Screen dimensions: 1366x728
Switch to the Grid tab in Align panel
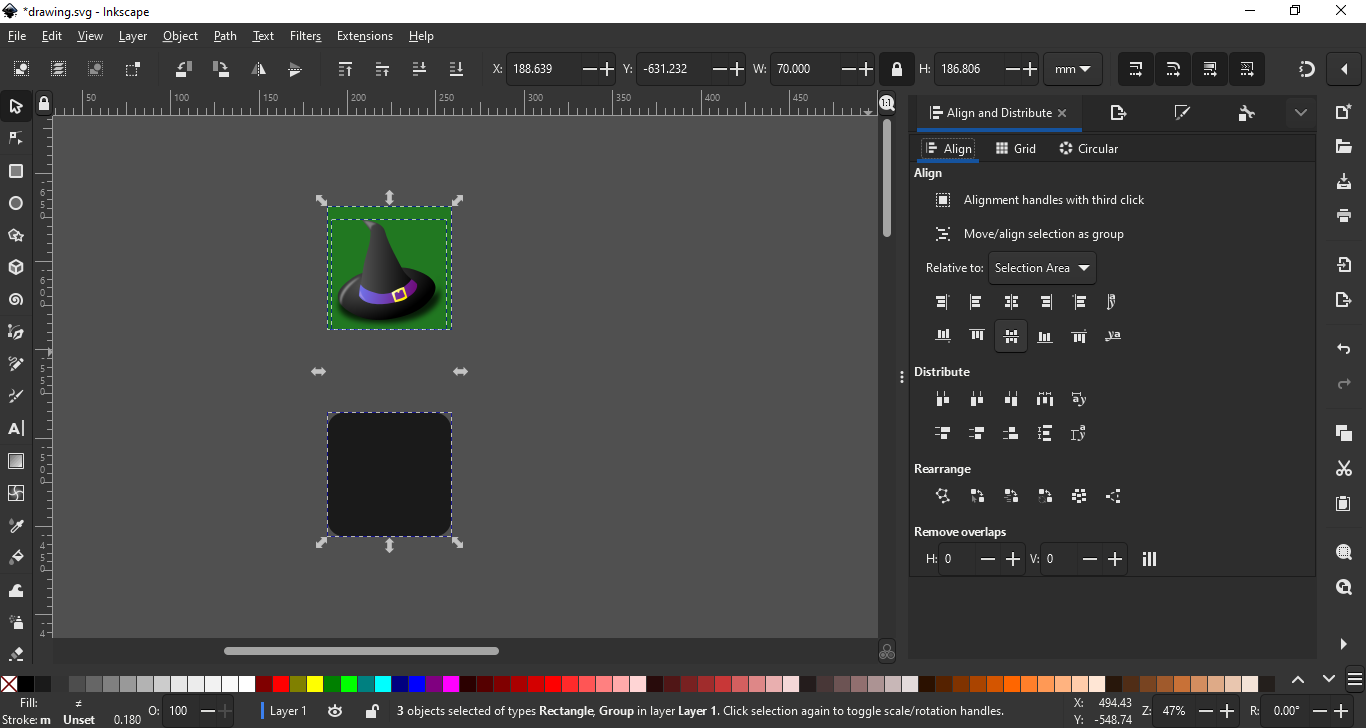coord(1016,148)
